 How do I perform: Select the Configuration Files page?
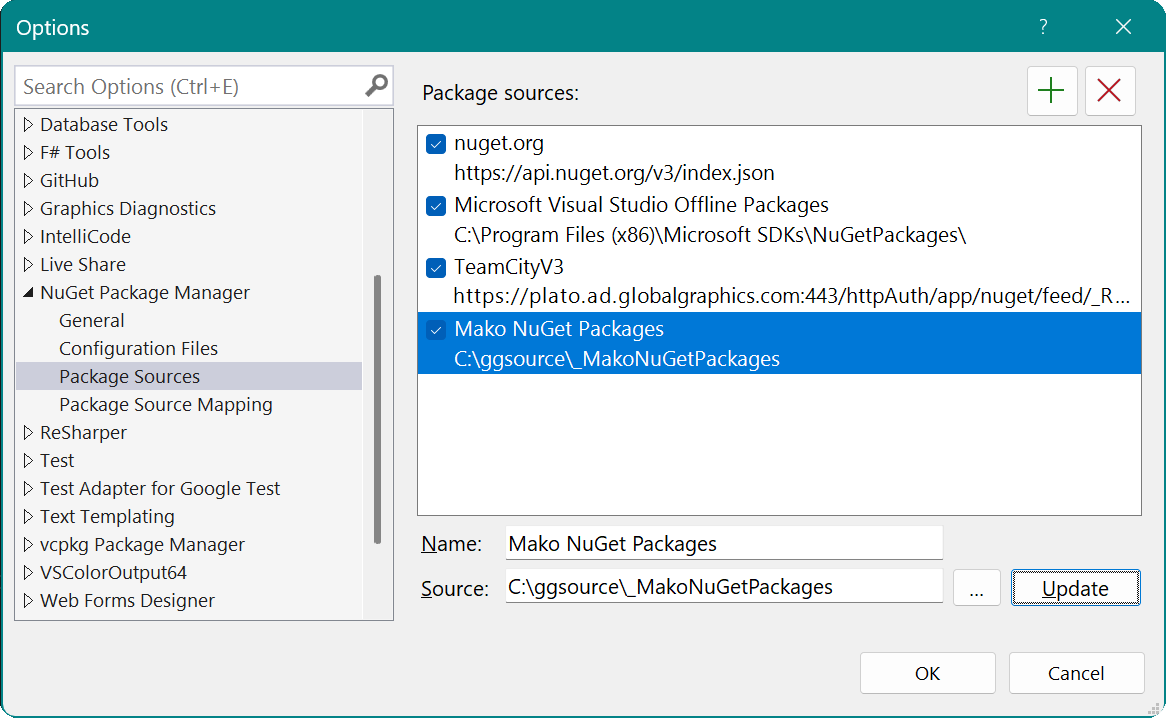pyautogui.click(x=138, y=349)
